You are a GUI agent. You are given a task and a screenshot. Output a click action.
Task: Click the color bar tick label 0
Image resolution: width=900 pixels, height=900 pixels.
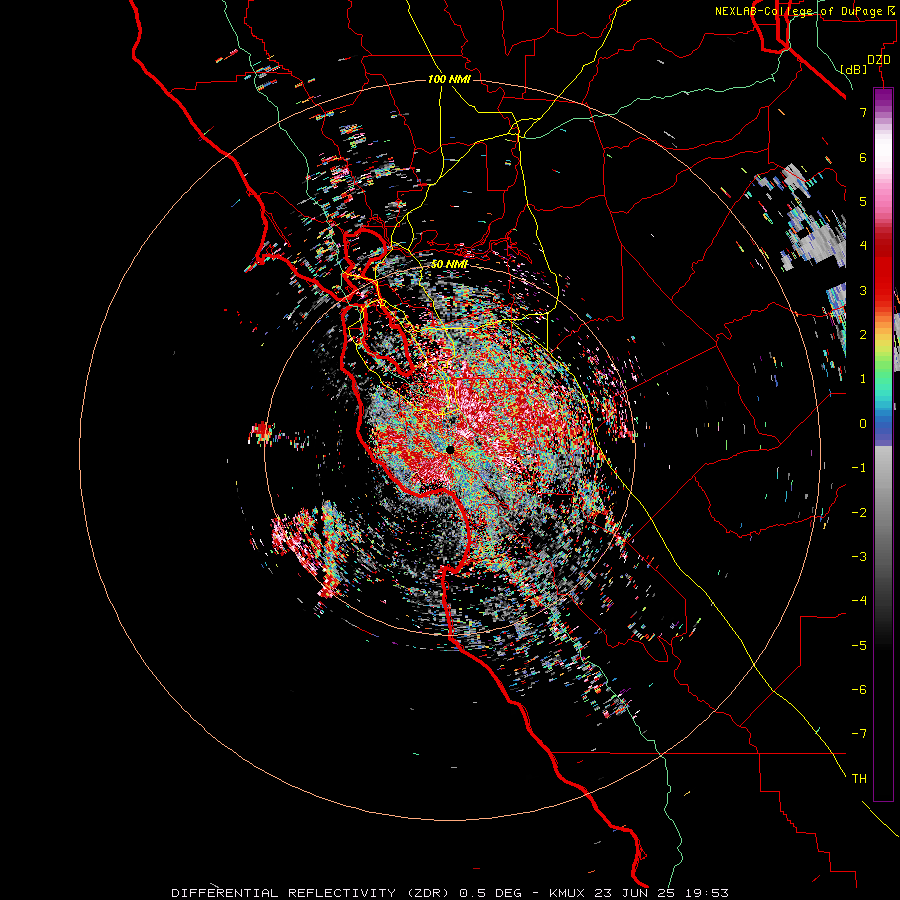[863, 424]
